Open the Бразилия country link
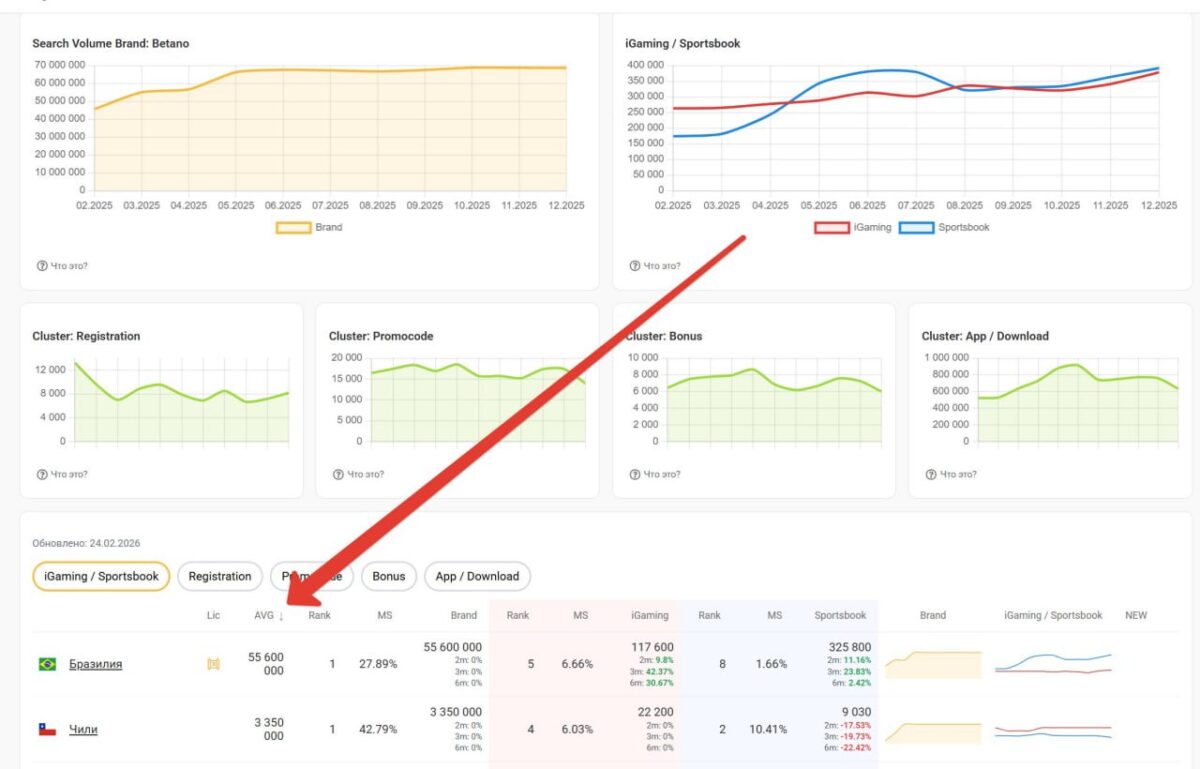1200x769 pixels. 95,664
